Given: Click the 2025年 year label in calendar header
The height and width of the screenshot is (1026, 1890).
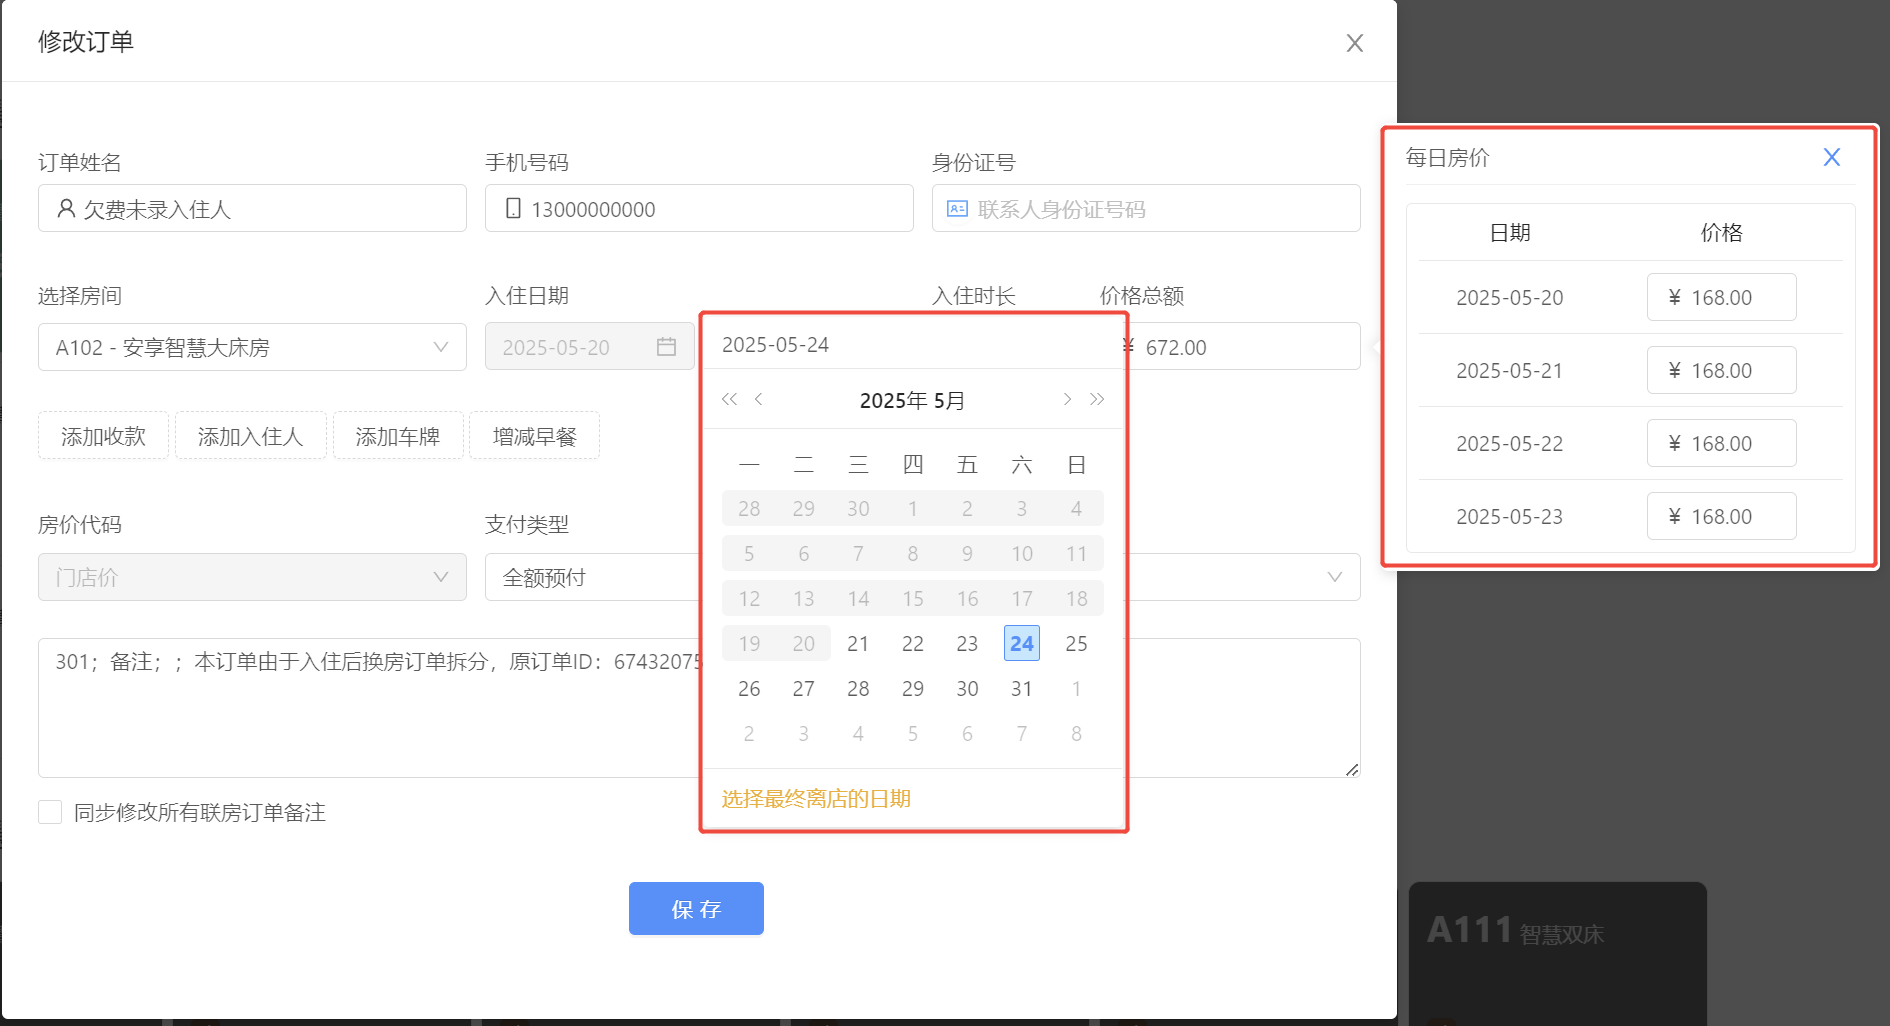Looking at the screenshot, I should tap(893, 400).
